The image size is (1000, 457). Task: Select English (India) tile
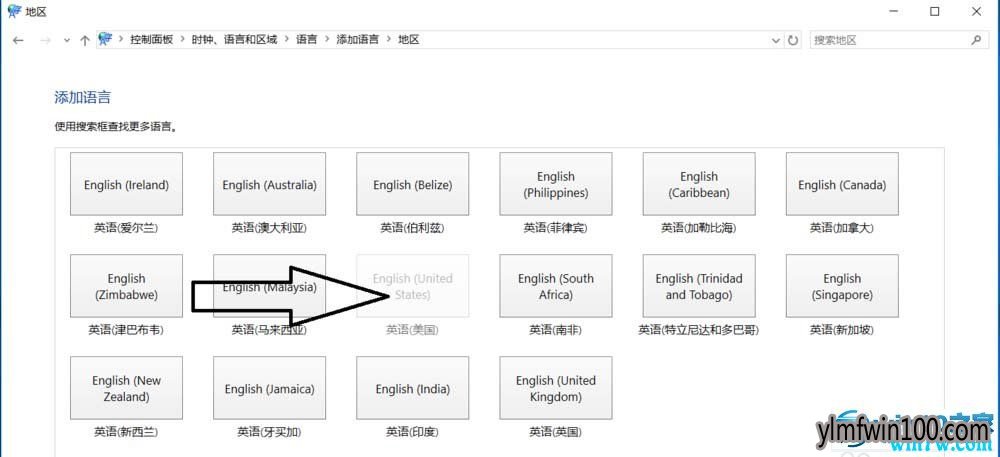413,388
